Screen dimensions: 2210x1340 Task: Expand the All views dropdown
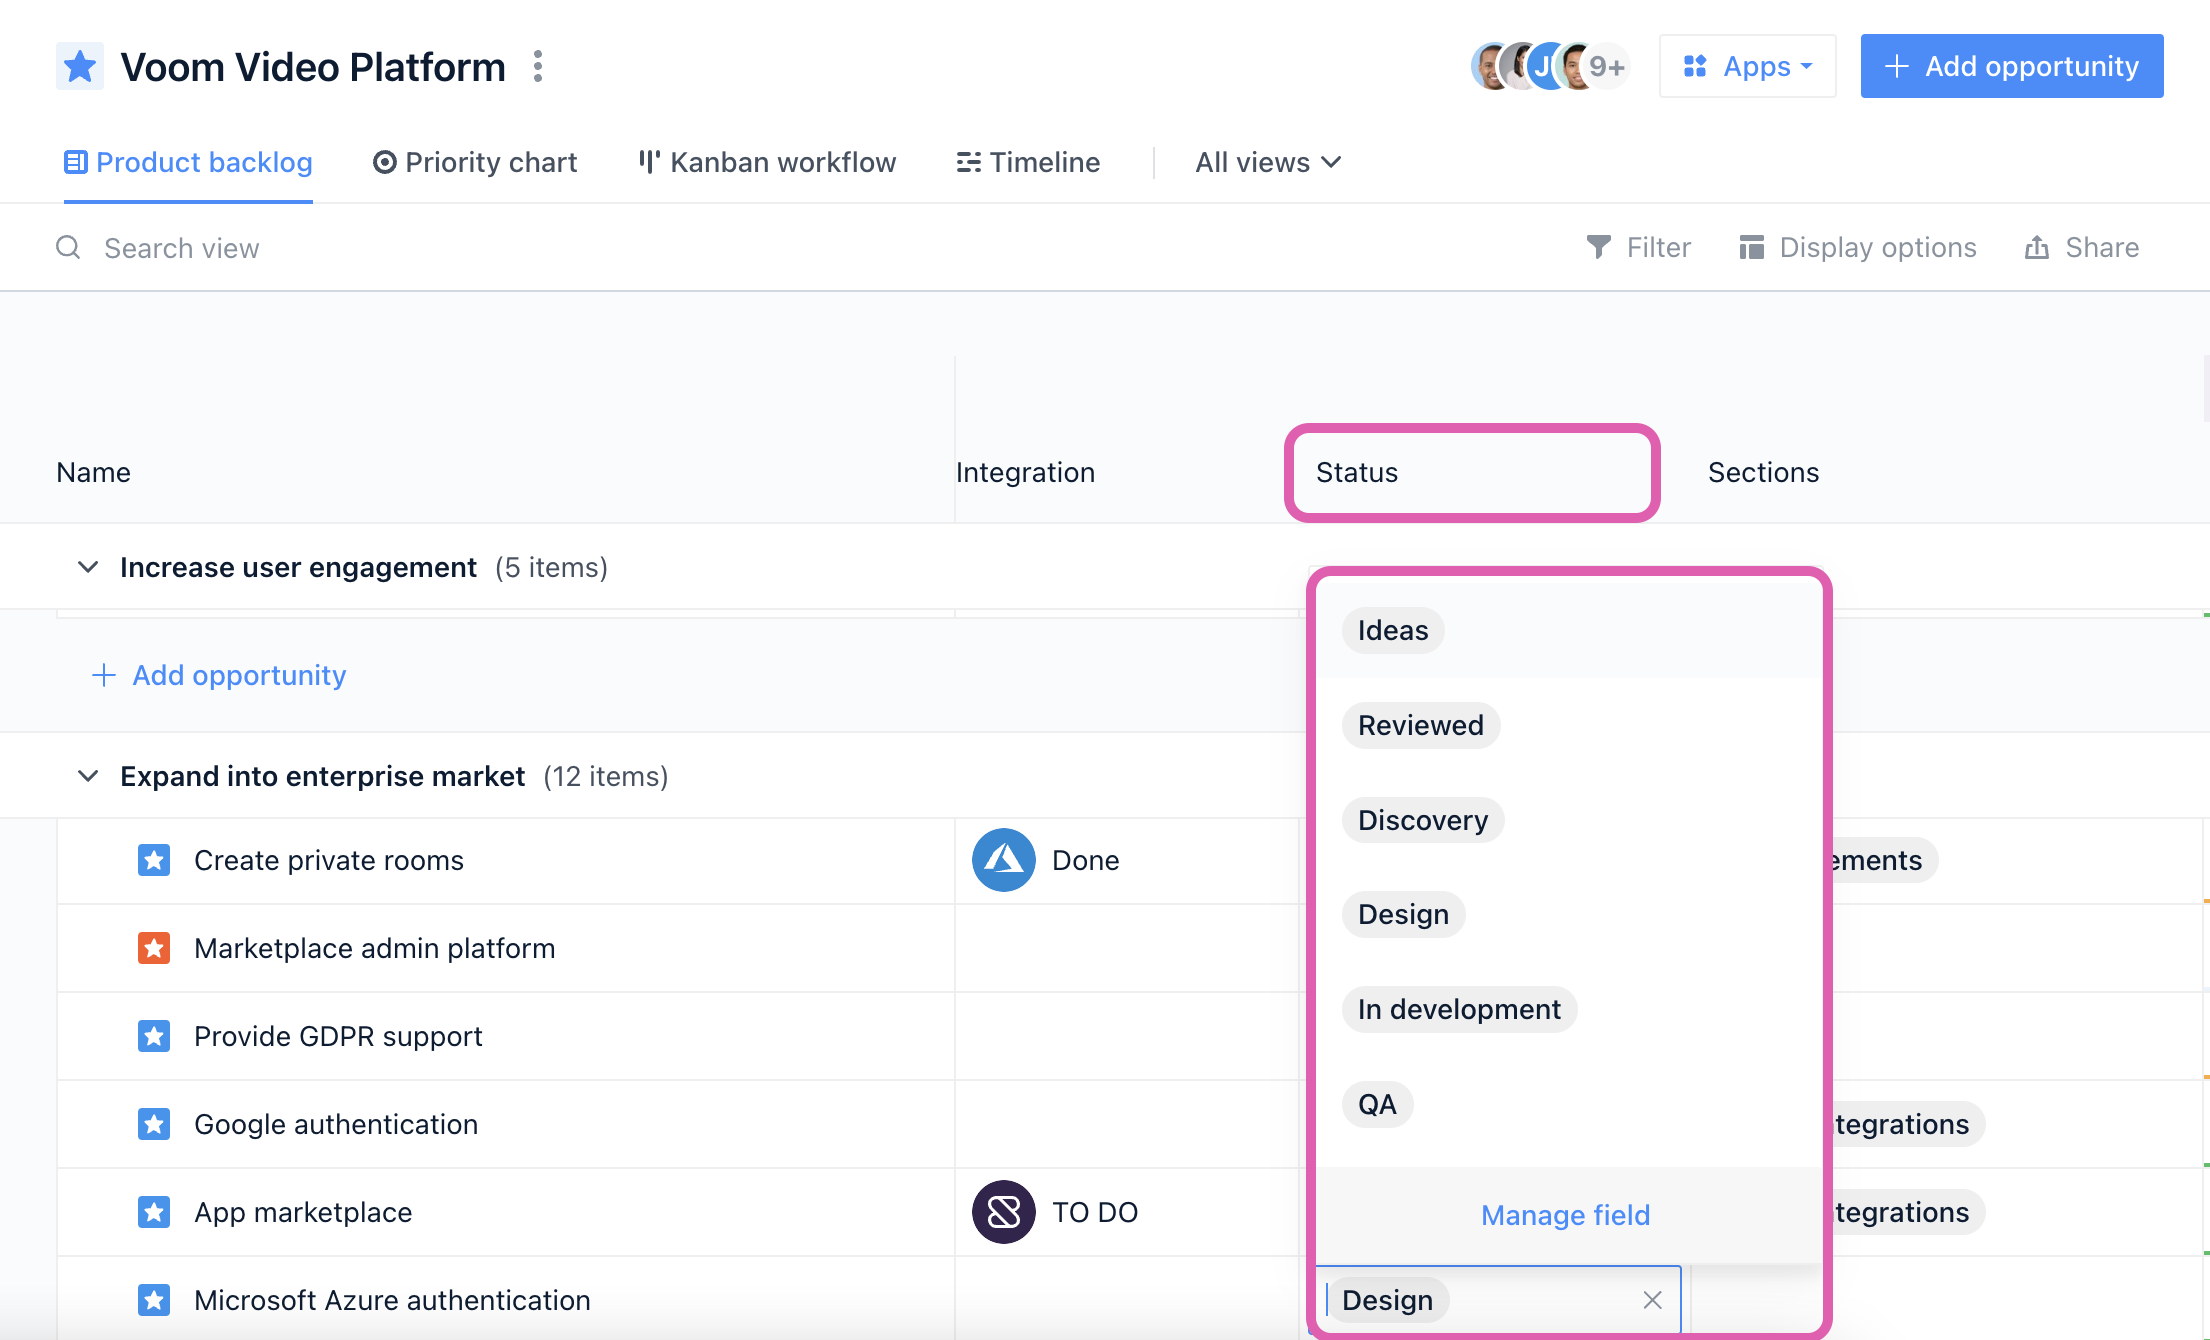click(x=1268, y=162)
